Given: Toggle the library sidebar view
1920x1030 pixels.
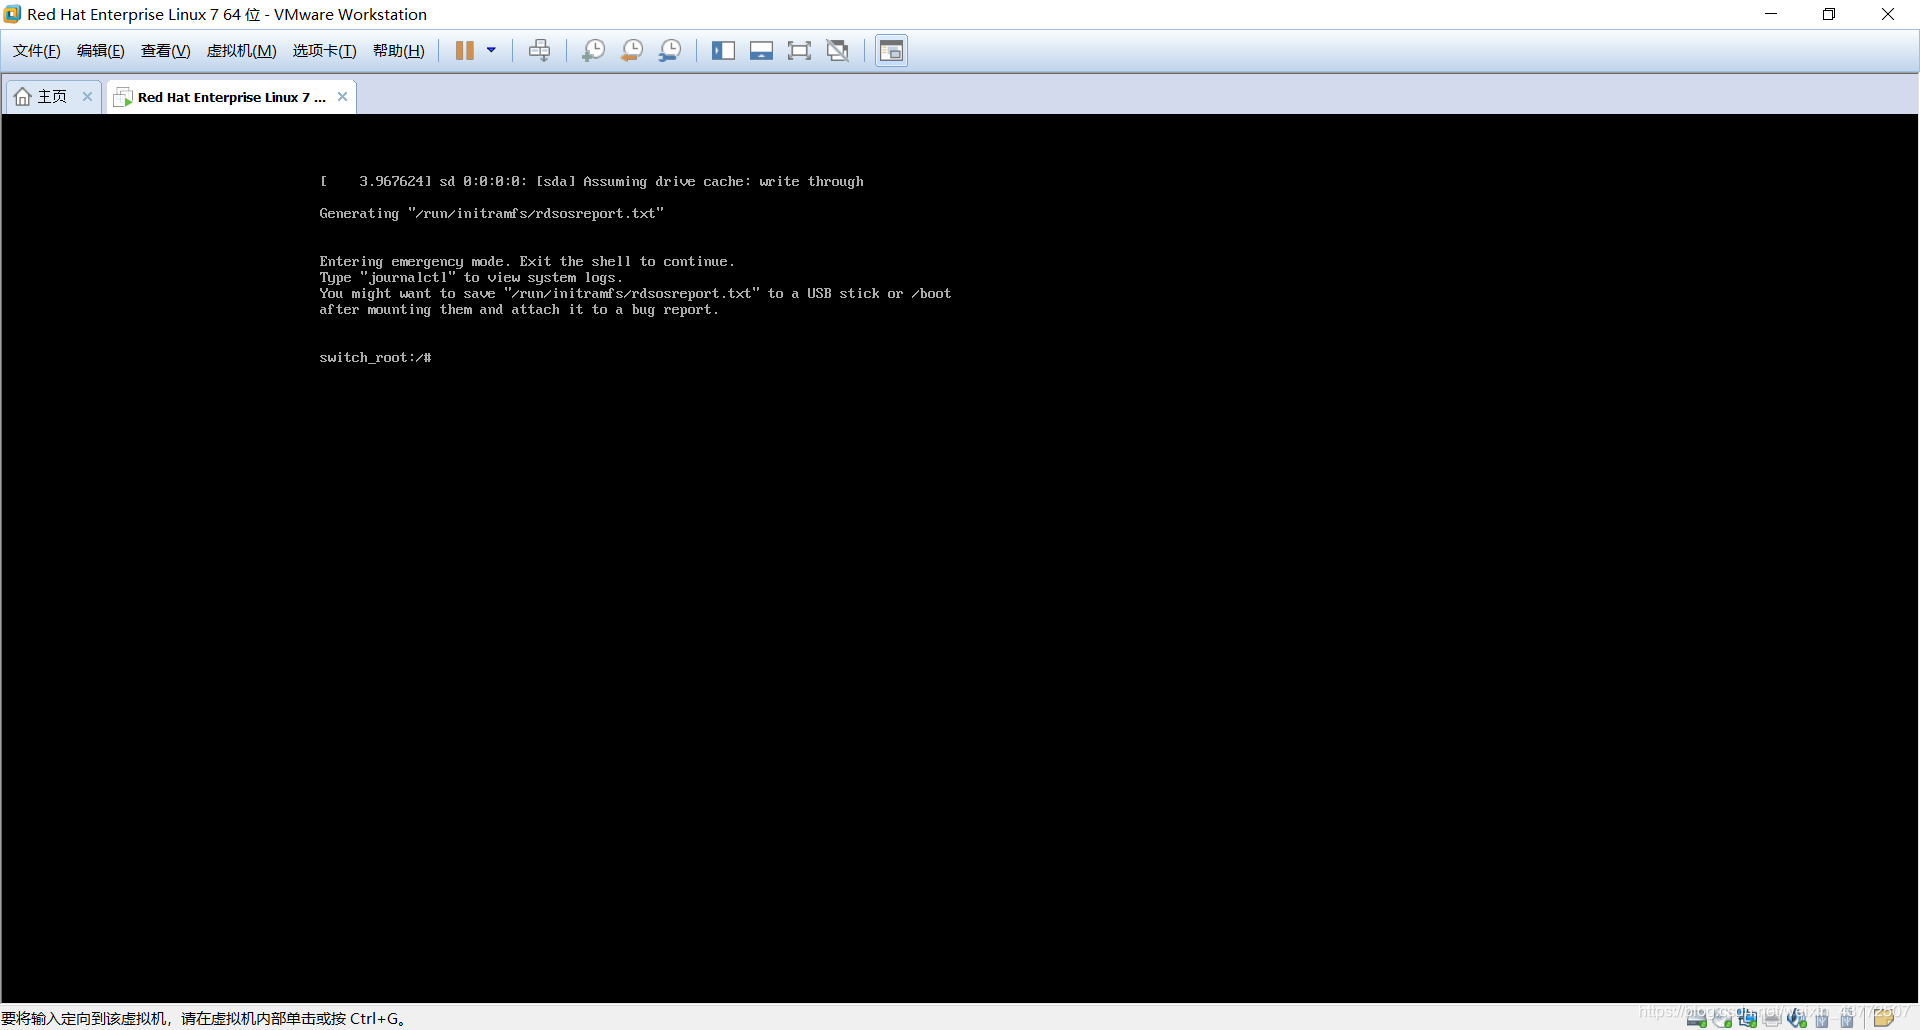Looking at the screenshot, I should pyautogui.click(x=723, y=50).
